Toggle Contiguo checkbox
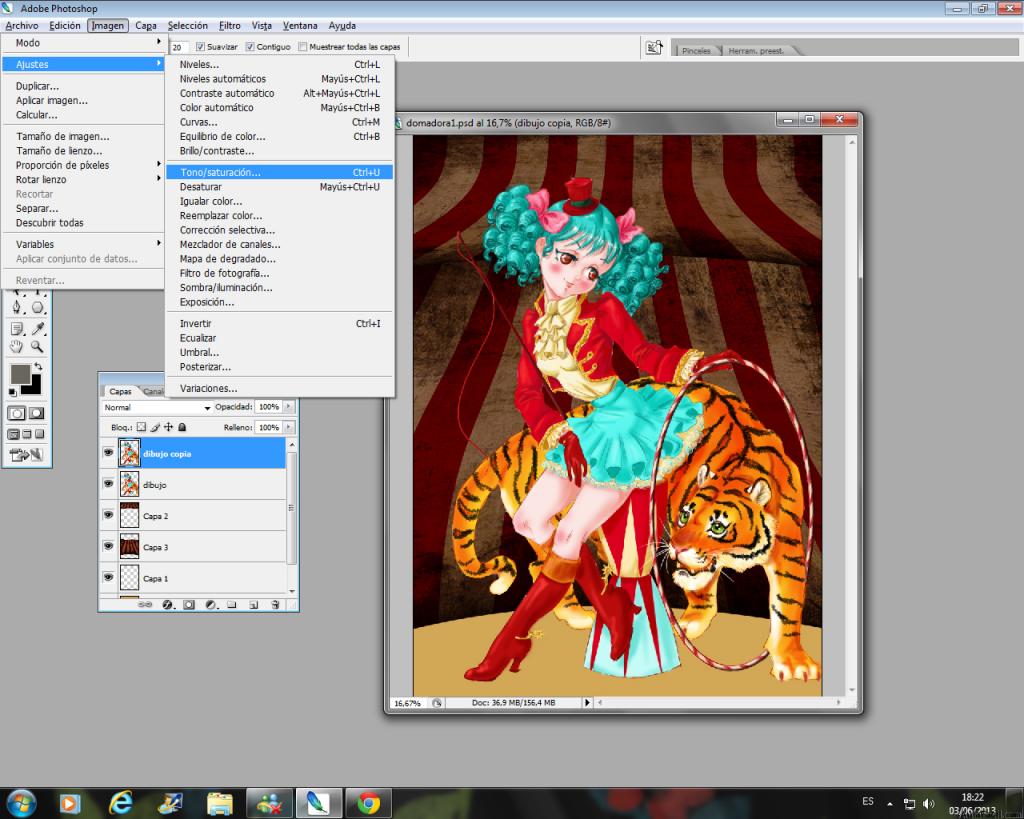Screen dimensions: 1024x819 (x=250, y=47)
